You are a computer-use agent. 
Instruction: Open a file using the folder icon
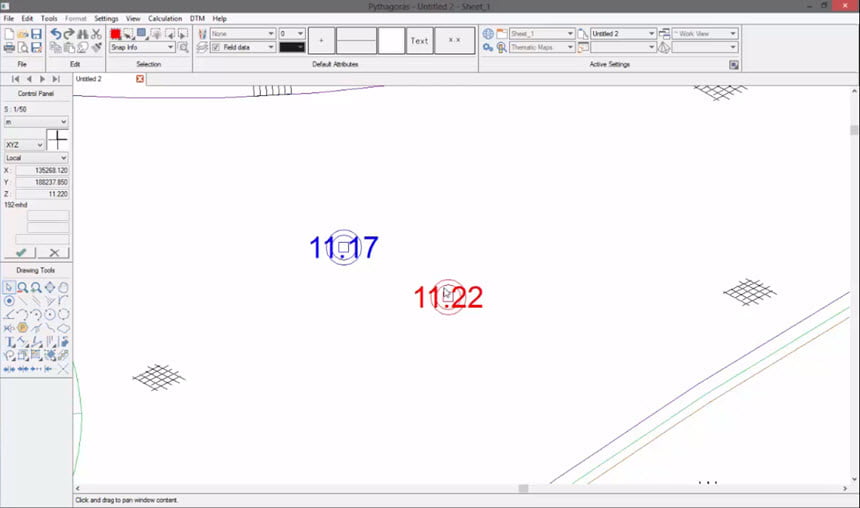22,34
